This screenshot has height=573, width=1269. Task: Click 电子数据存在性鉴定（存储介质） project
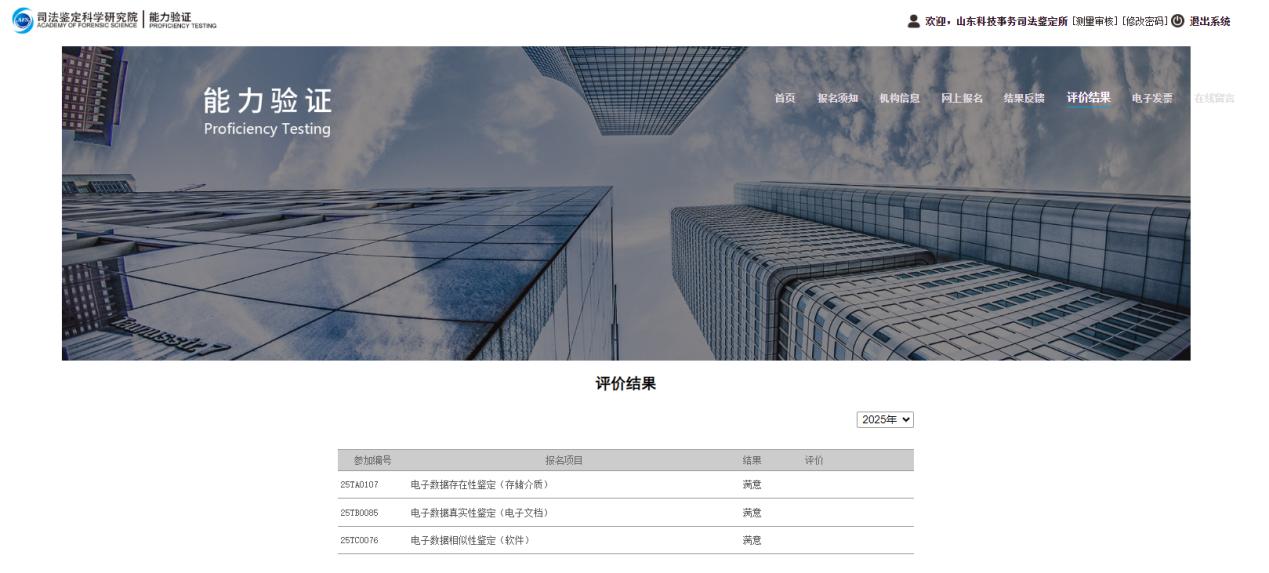coord(480,485)
